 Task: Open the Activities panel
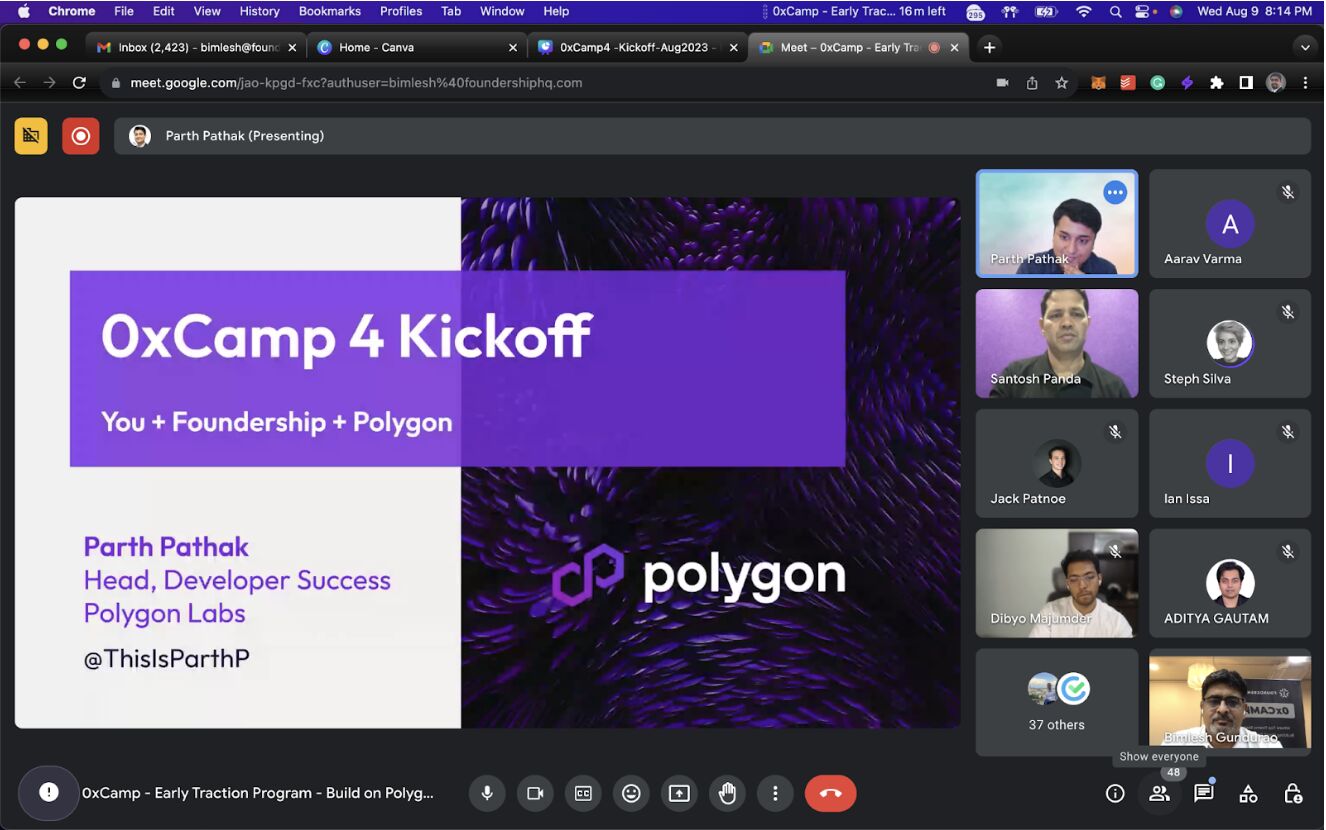pyautogui.click(x=1248, y=794)
